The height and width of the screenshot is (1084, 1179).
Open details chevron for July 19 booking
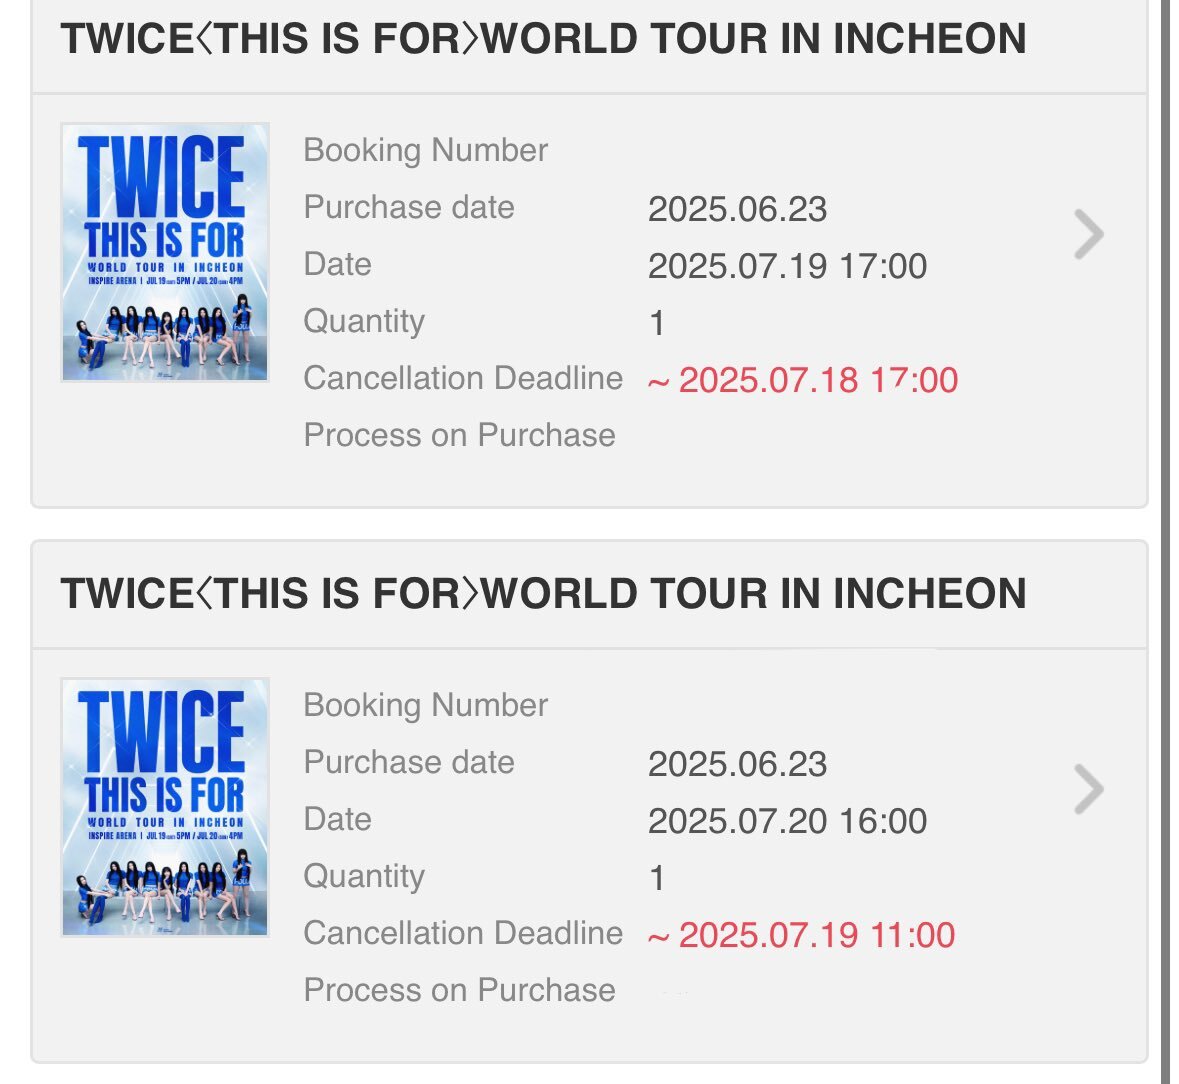coord(1089,235)
